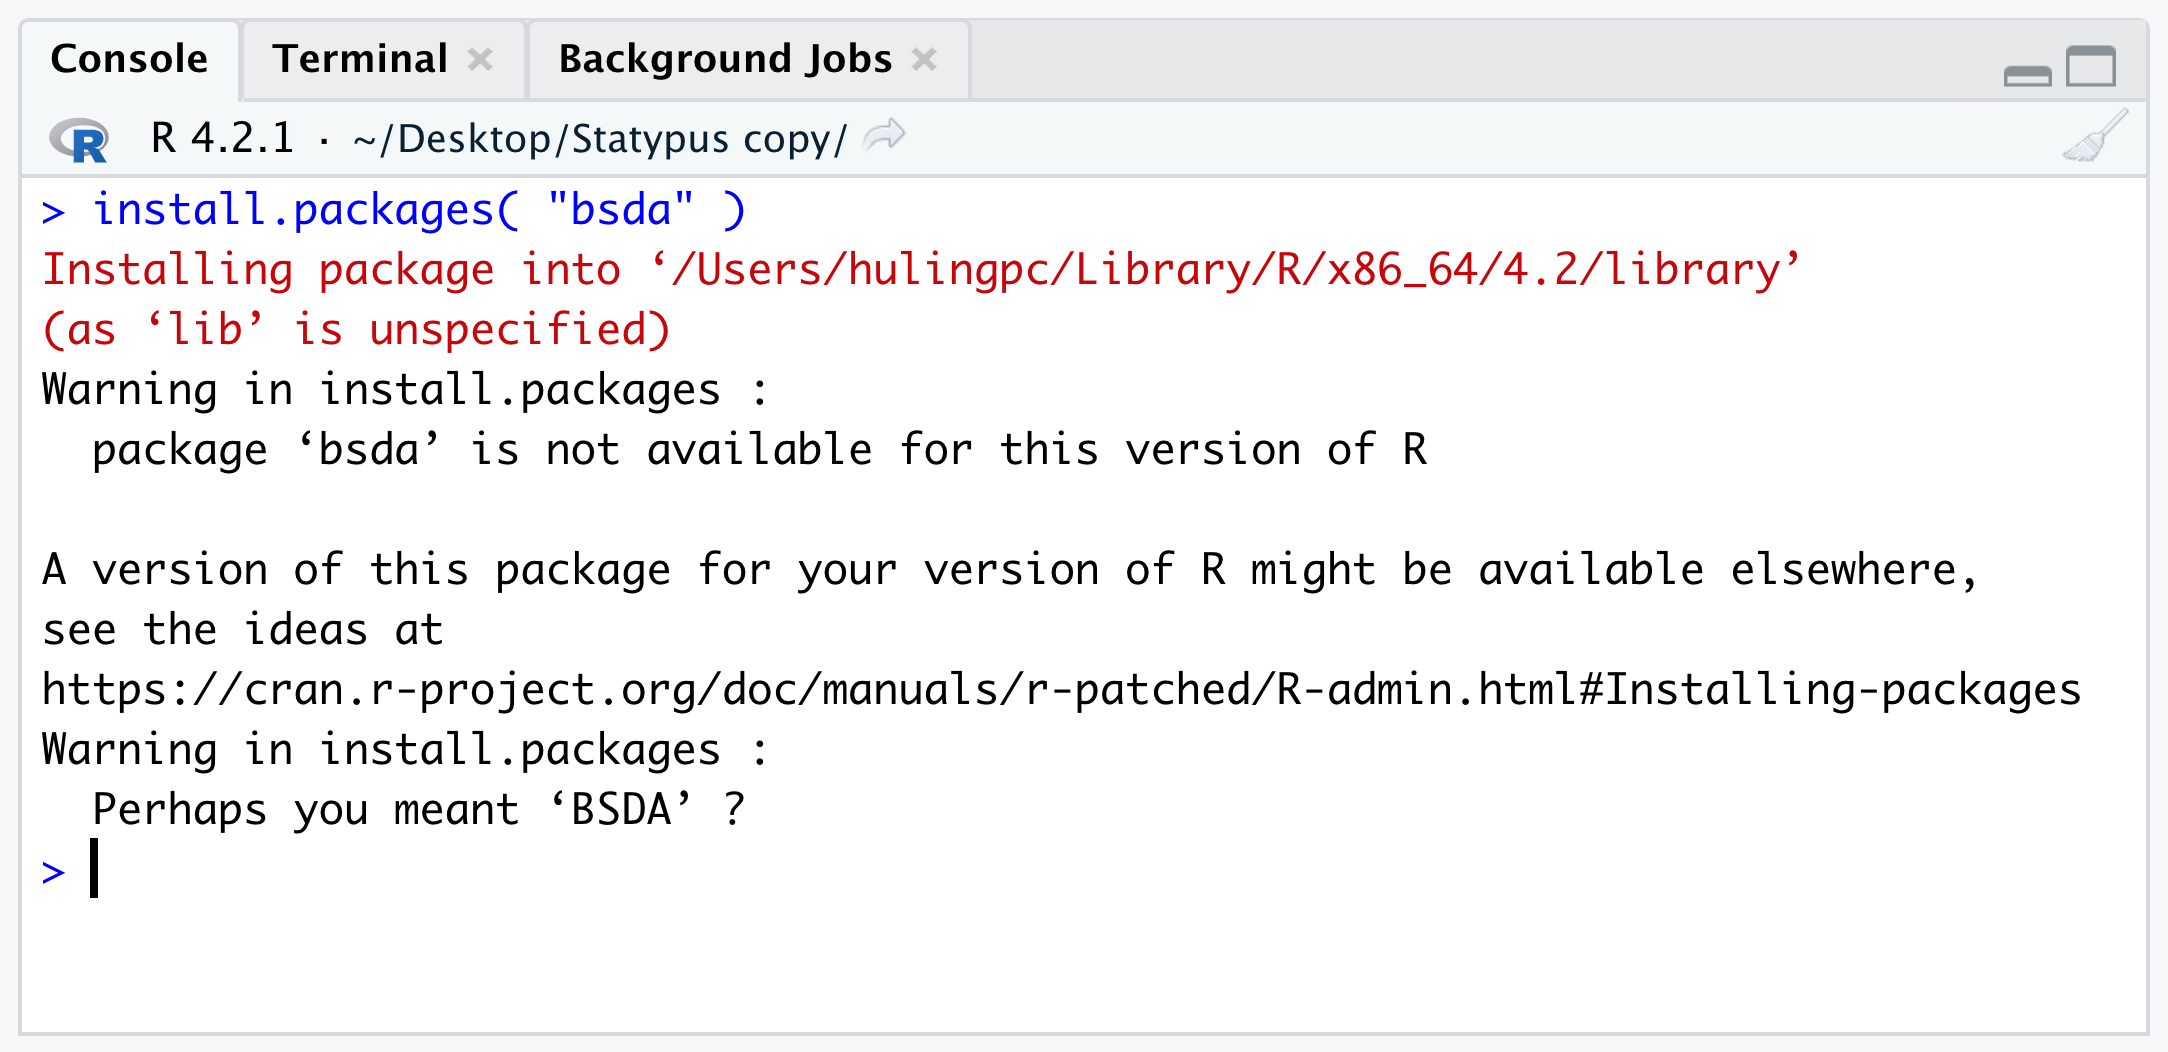Click the red "Installing package into" message

coord(920,270)
